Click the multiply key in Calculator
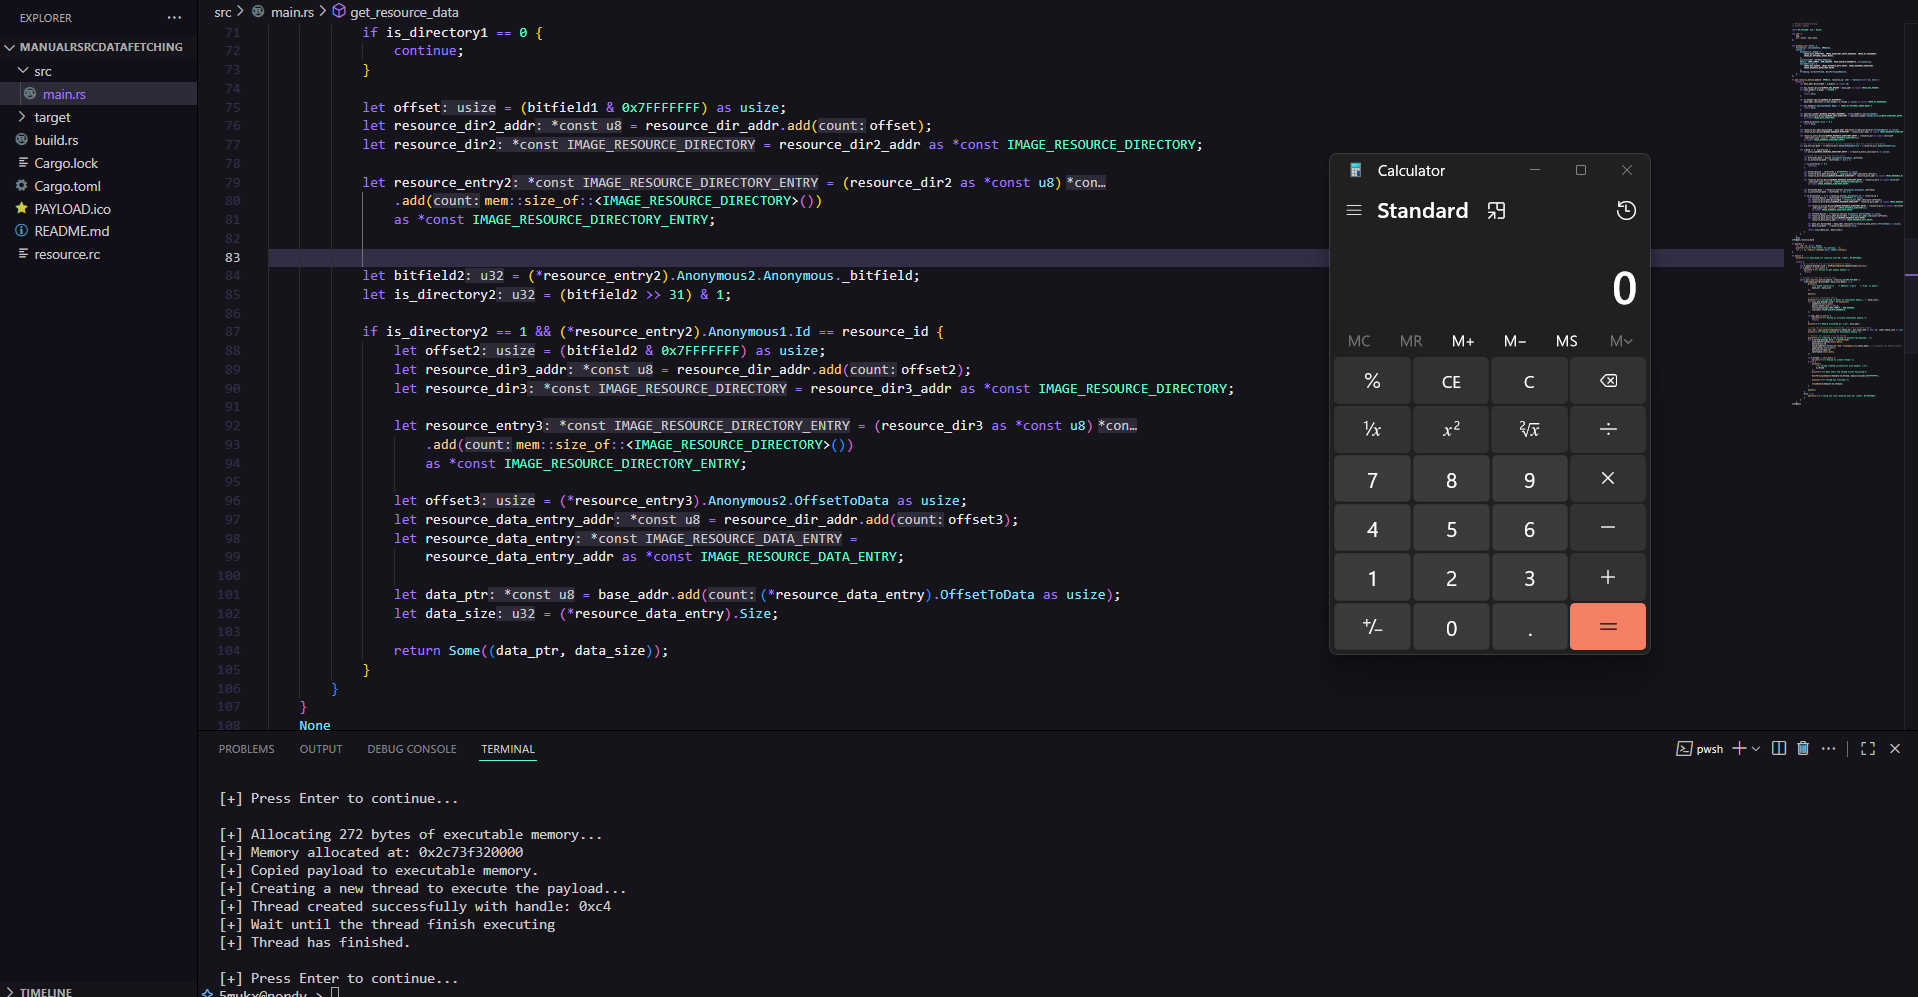Image resolution: width=1918 pixels, height=997 pixels. pos(1608,479)
